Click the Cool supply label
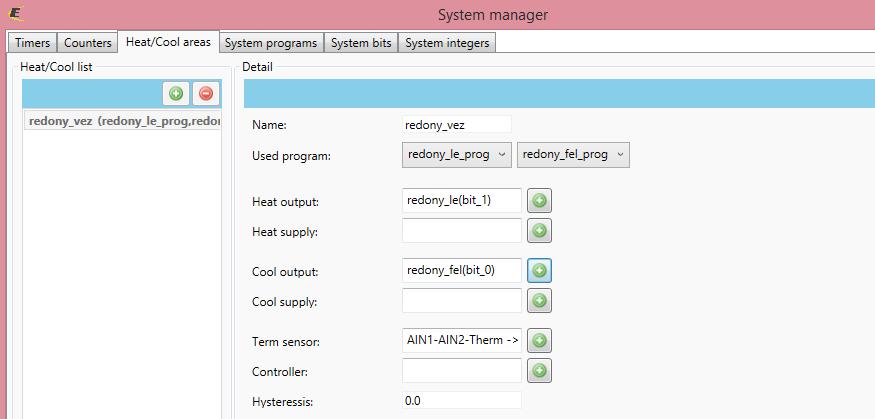Image resolution: width=875 pixels, height=419 pixels. coord(284,302)
